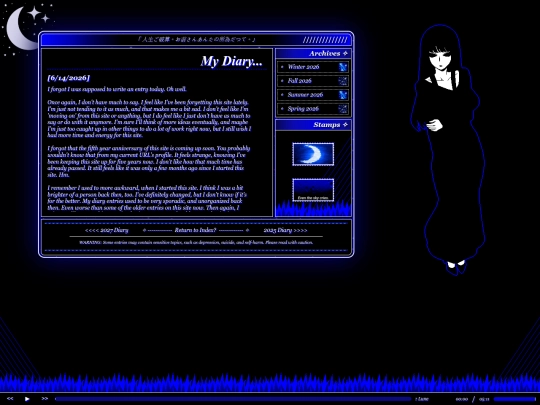The width and height of the screenshot is (540, 405).
Task: Seek within the song progress bar
Action: [233, 399]
